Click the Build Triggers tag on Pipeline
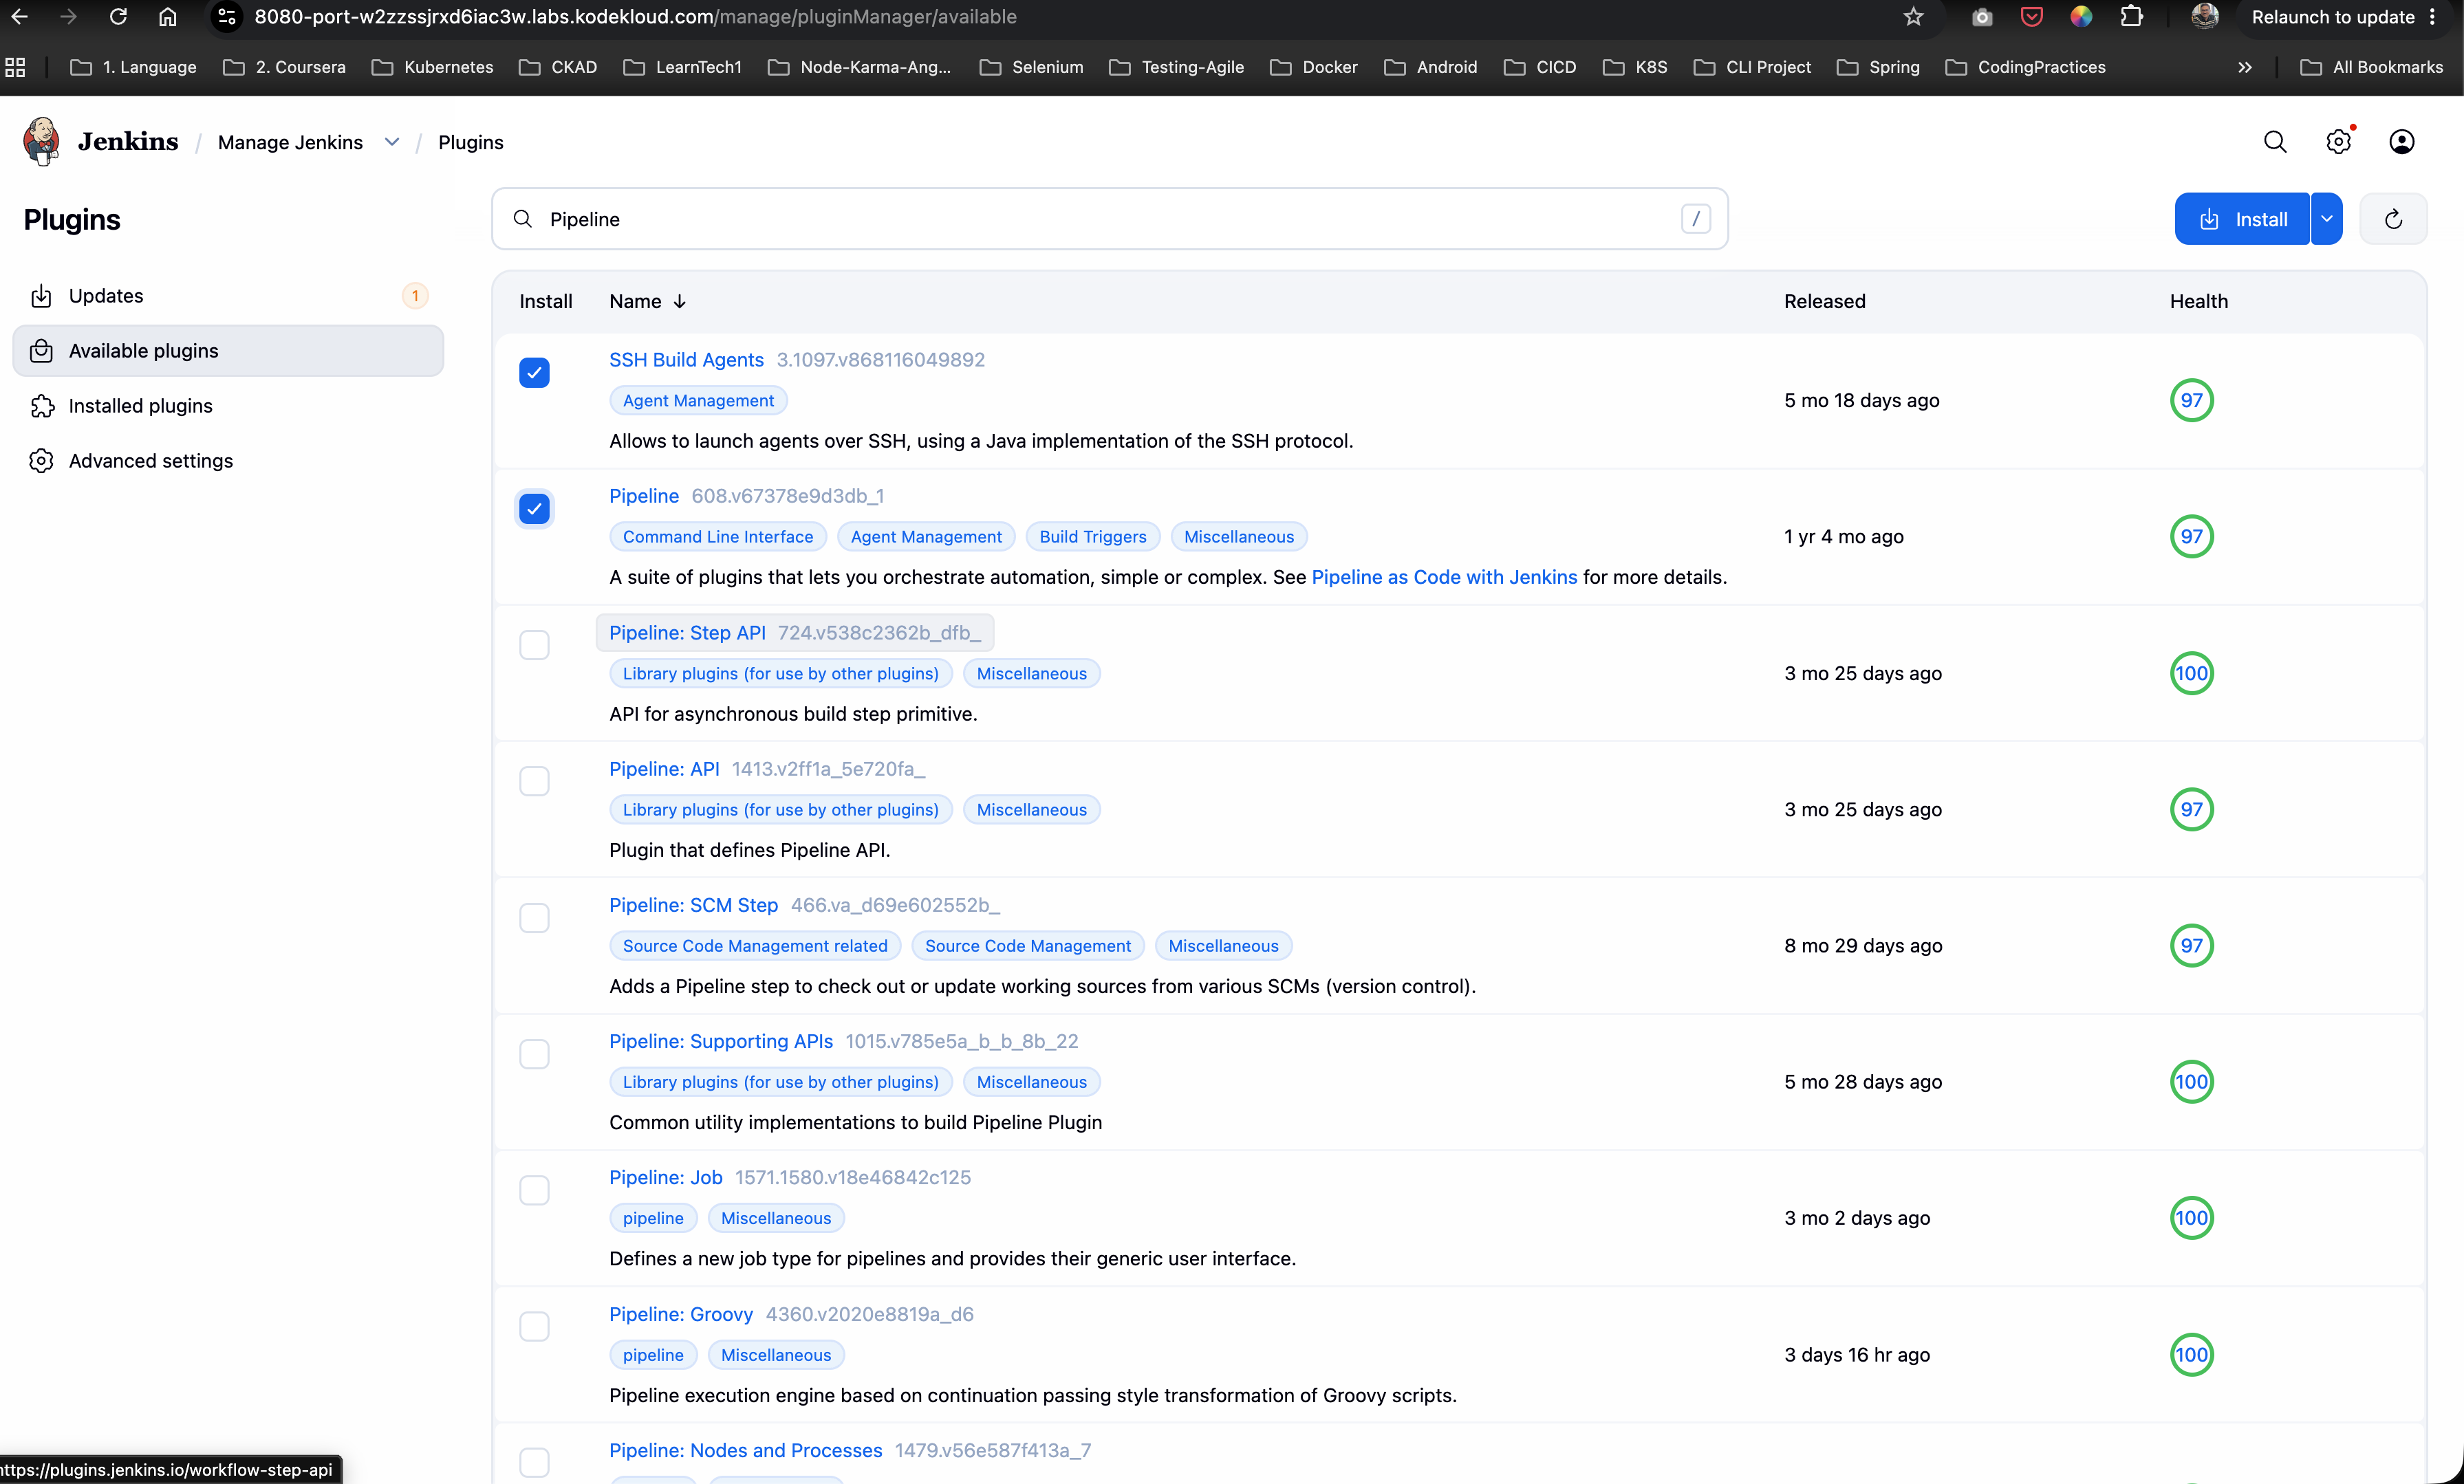Viewport: 2464px width, 1484px height. [x=1092, y=537]
